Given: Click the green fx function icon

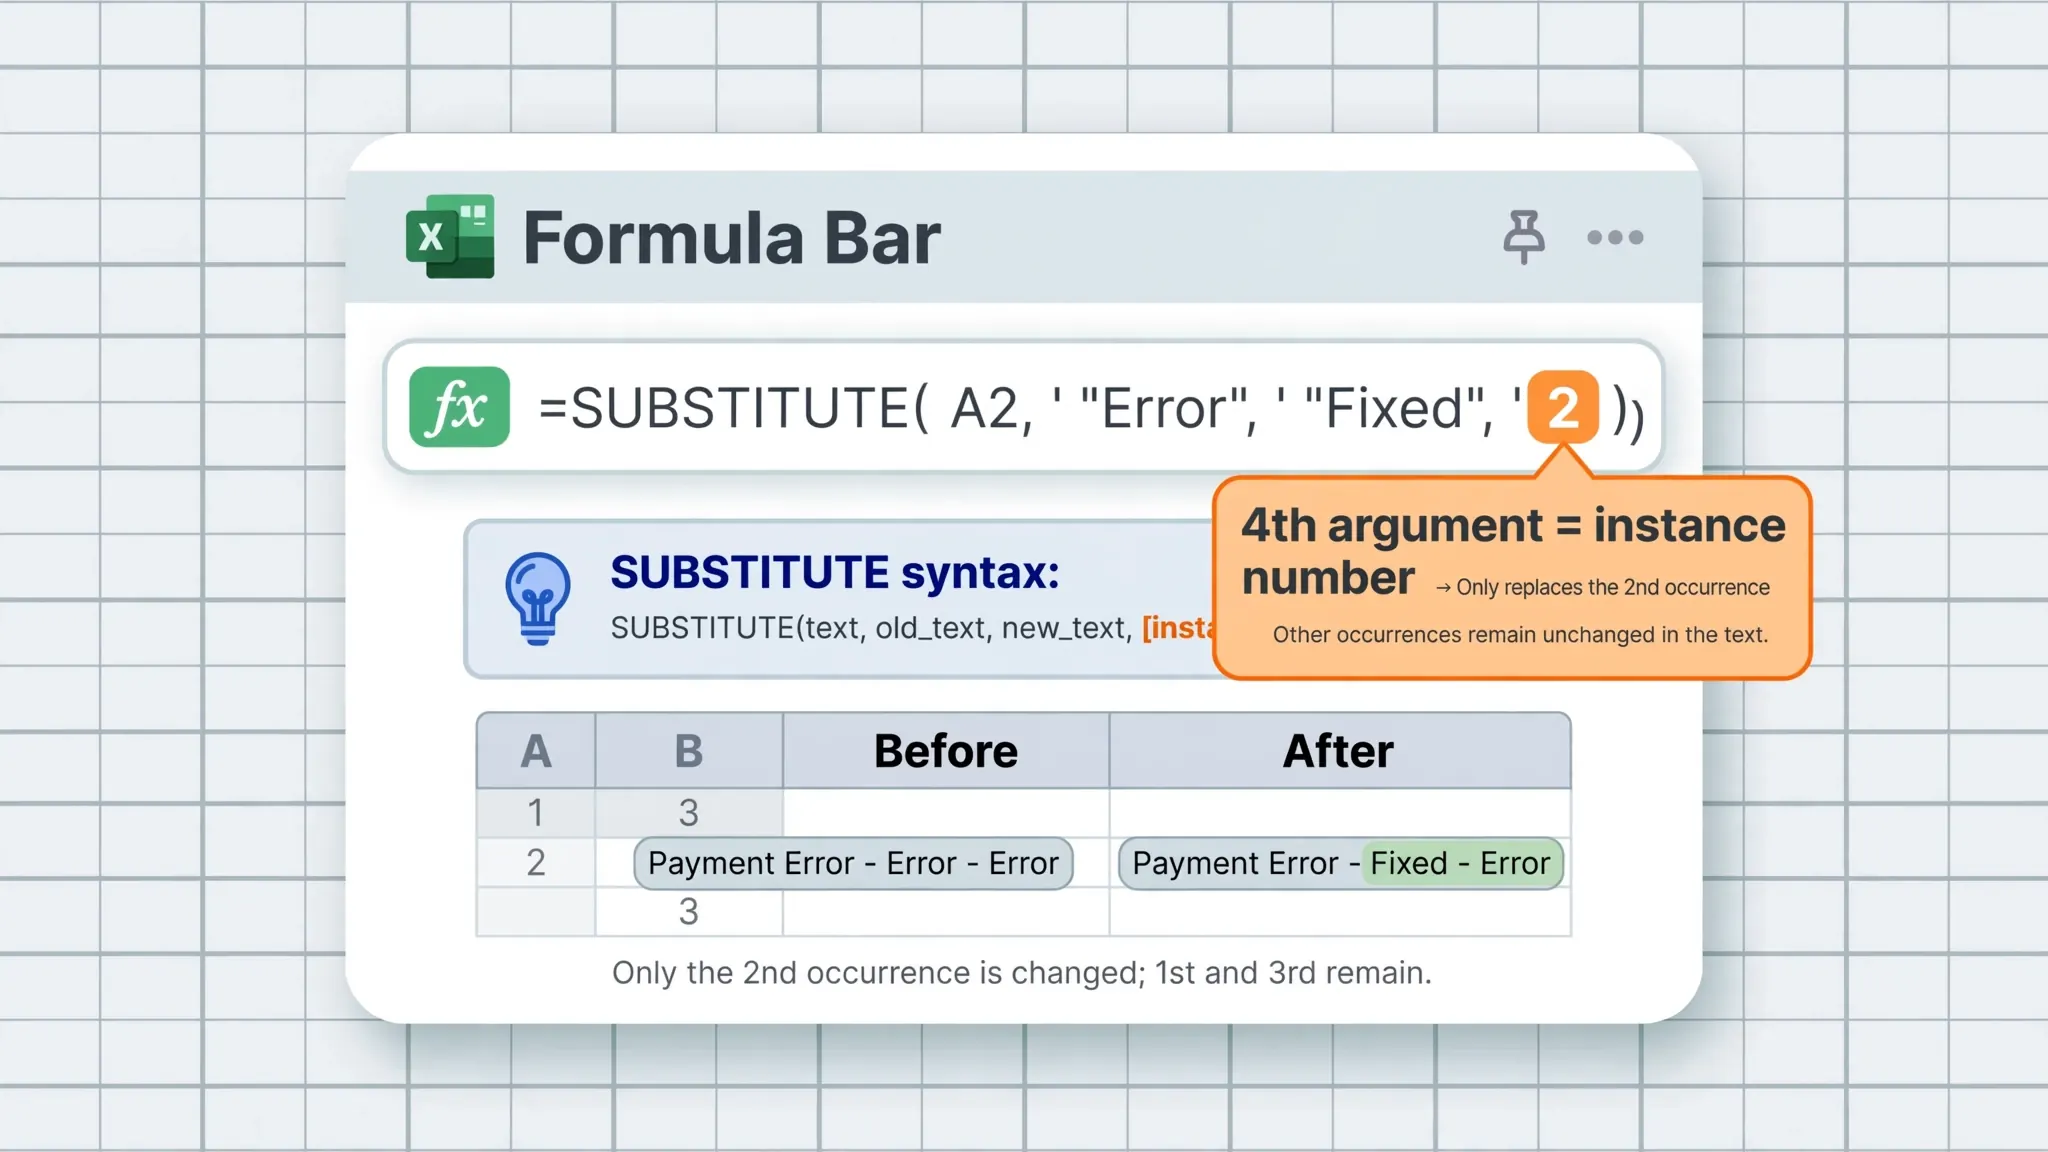Looking at the screenshot, I should pyautogui.click(x=459, y=407).
